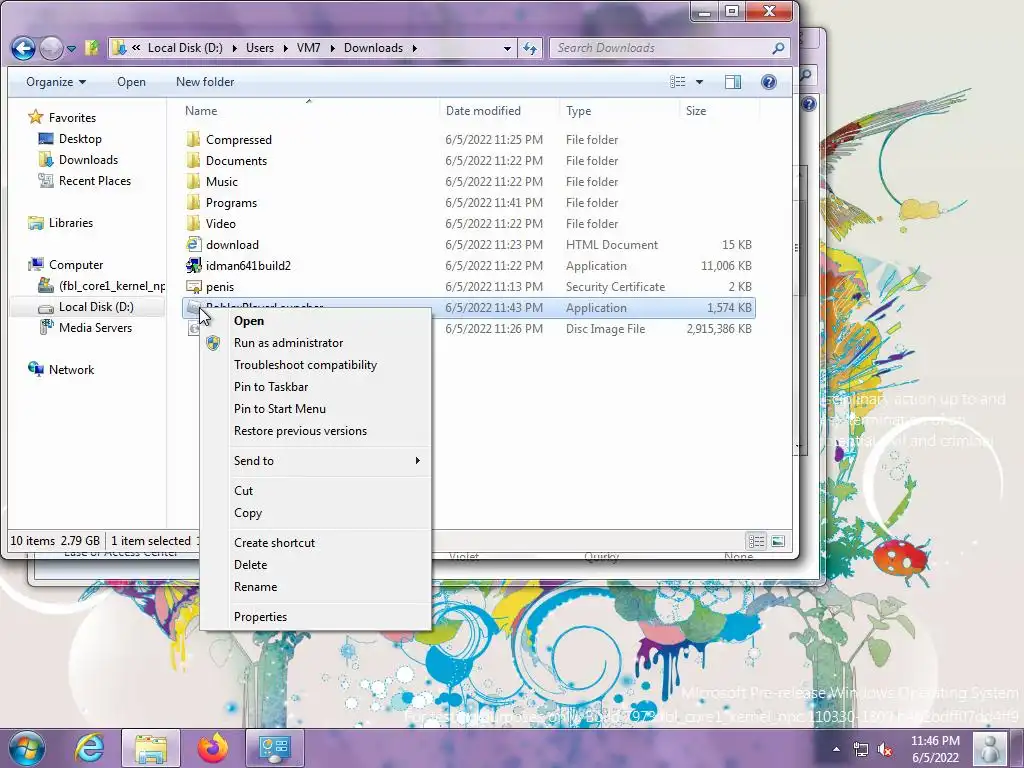Show hidden tray icons arrow

coord(836,749)
